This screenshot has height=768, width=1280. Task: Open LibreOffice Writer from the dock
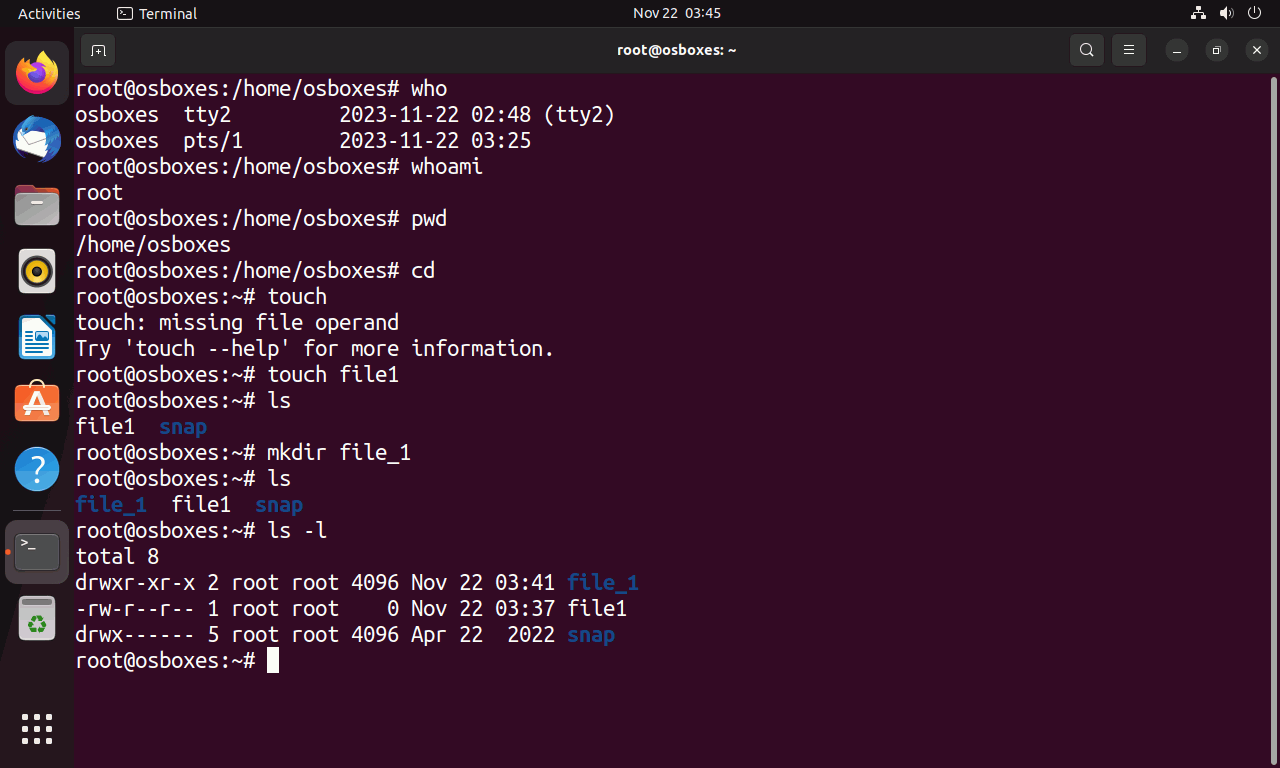(x=37, y=337)
